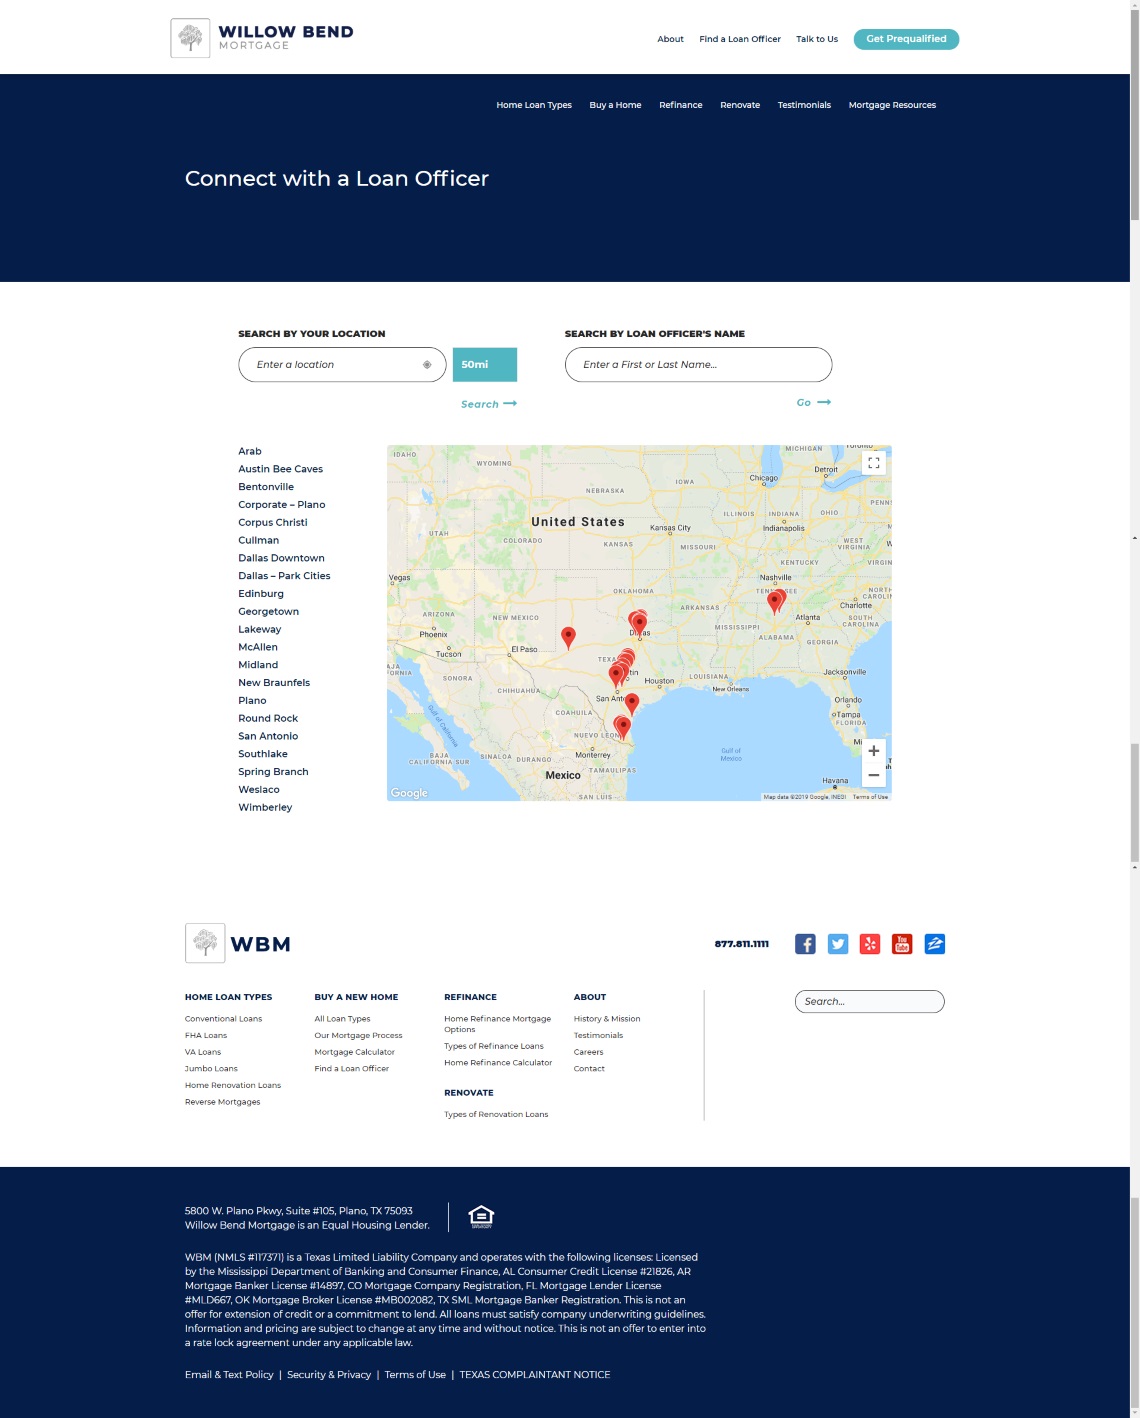Open Mortgage Resources navigation menu
The image size is (1140, 1418).
892,105
